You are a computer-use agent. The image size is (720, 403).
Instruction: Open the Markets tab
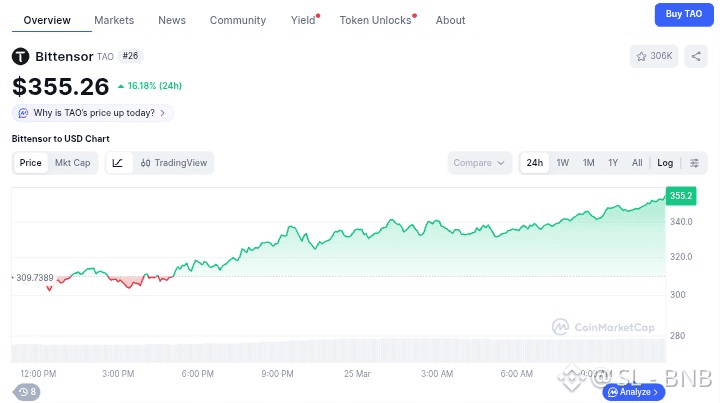pos(114,20)
